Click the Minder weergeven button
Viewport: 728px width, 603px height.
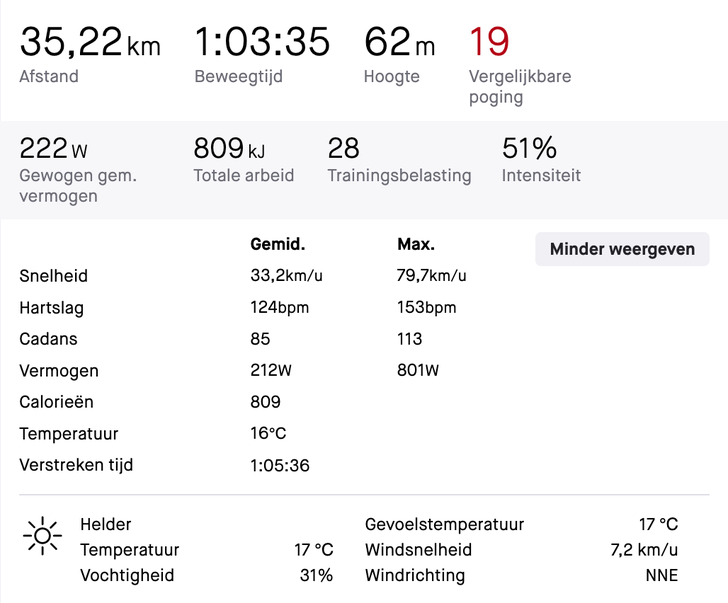tap(622, 249)
